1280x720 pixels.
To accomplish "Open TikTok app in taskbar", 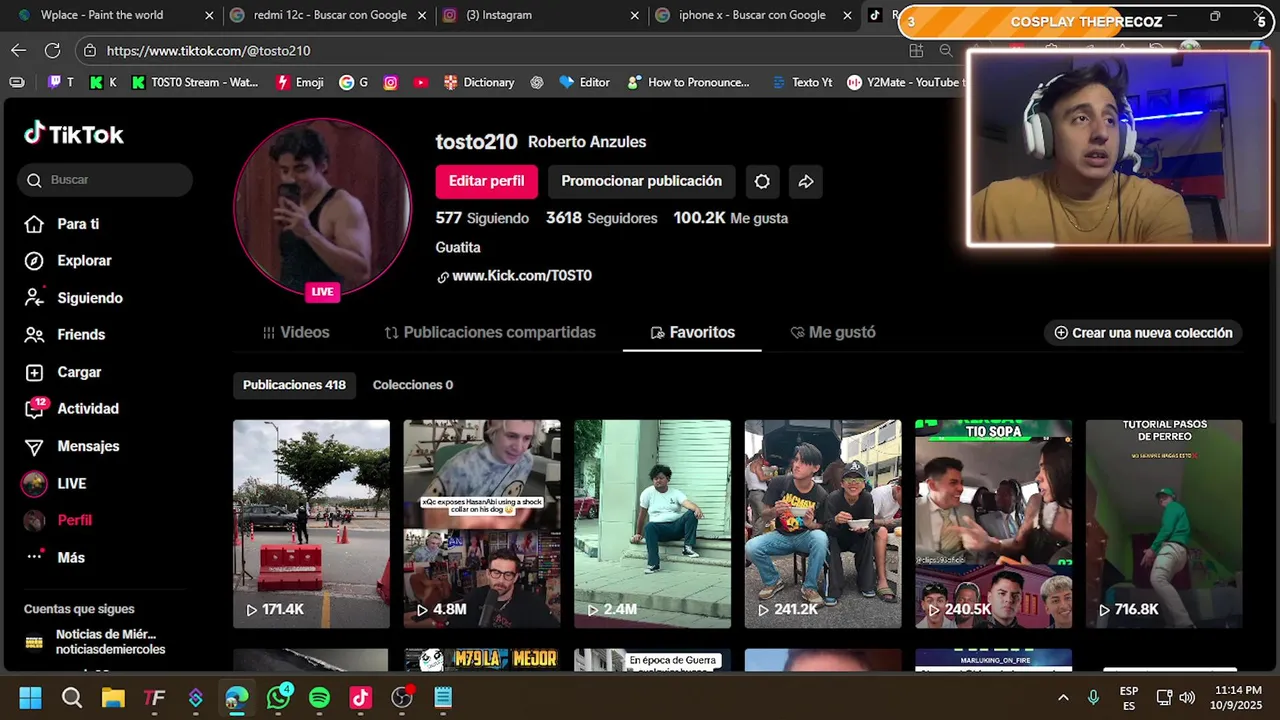I will 360,698.
